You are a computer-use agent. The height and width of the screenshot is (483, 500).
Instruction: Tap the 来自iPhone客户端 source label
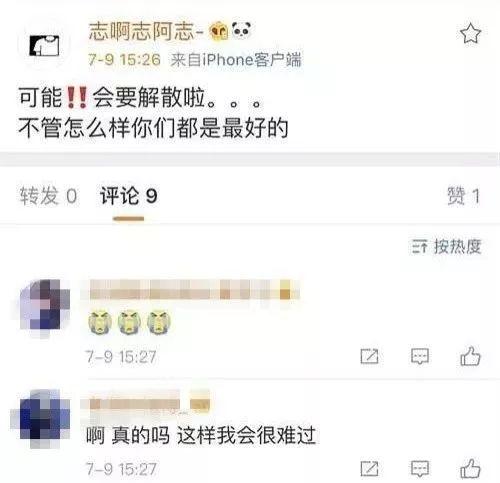[x=236, y=60]
